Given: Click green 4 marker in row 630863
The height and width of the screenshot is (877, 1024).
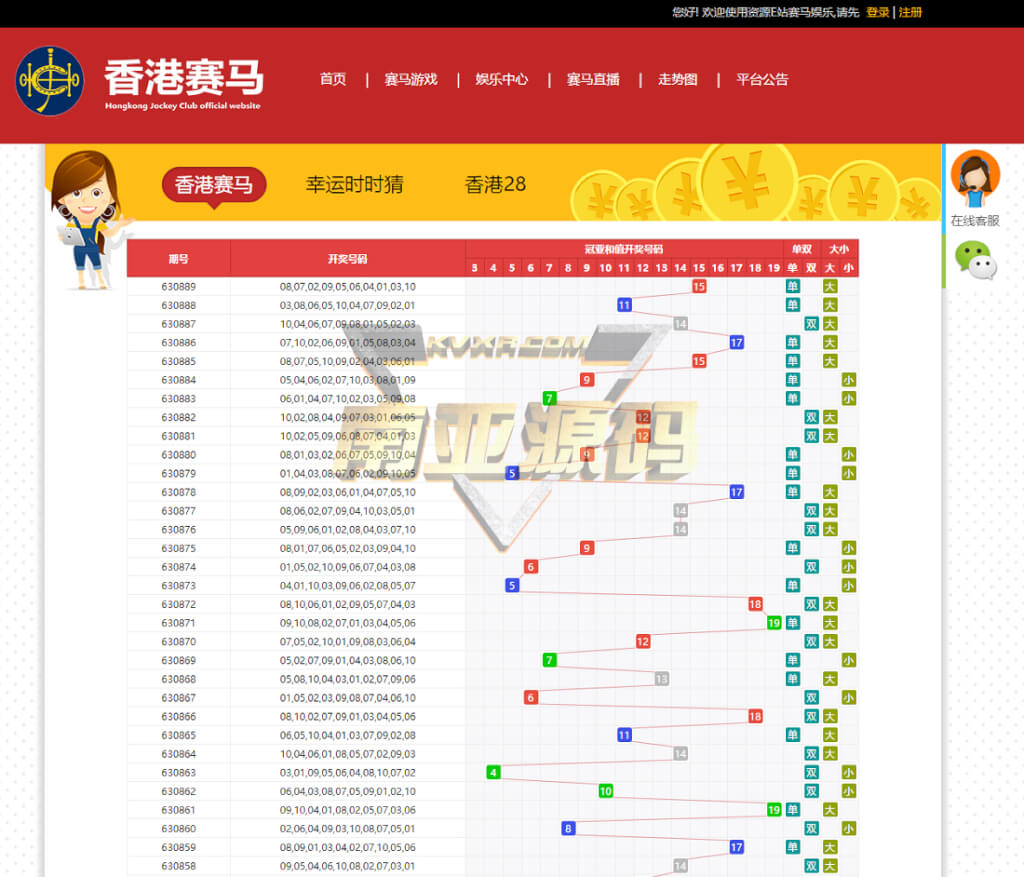Looking at the screenshot, I should point(493,773).
